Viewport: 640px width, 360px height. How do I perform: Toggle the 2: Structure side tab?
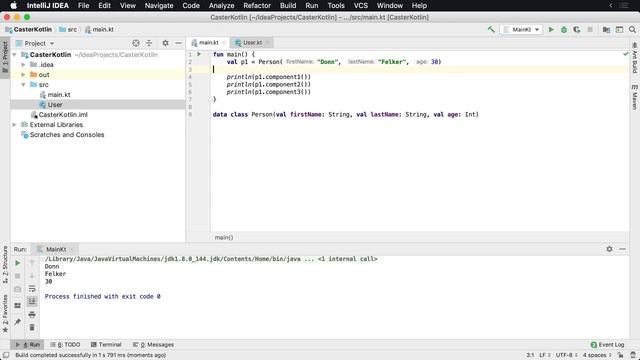5,264
